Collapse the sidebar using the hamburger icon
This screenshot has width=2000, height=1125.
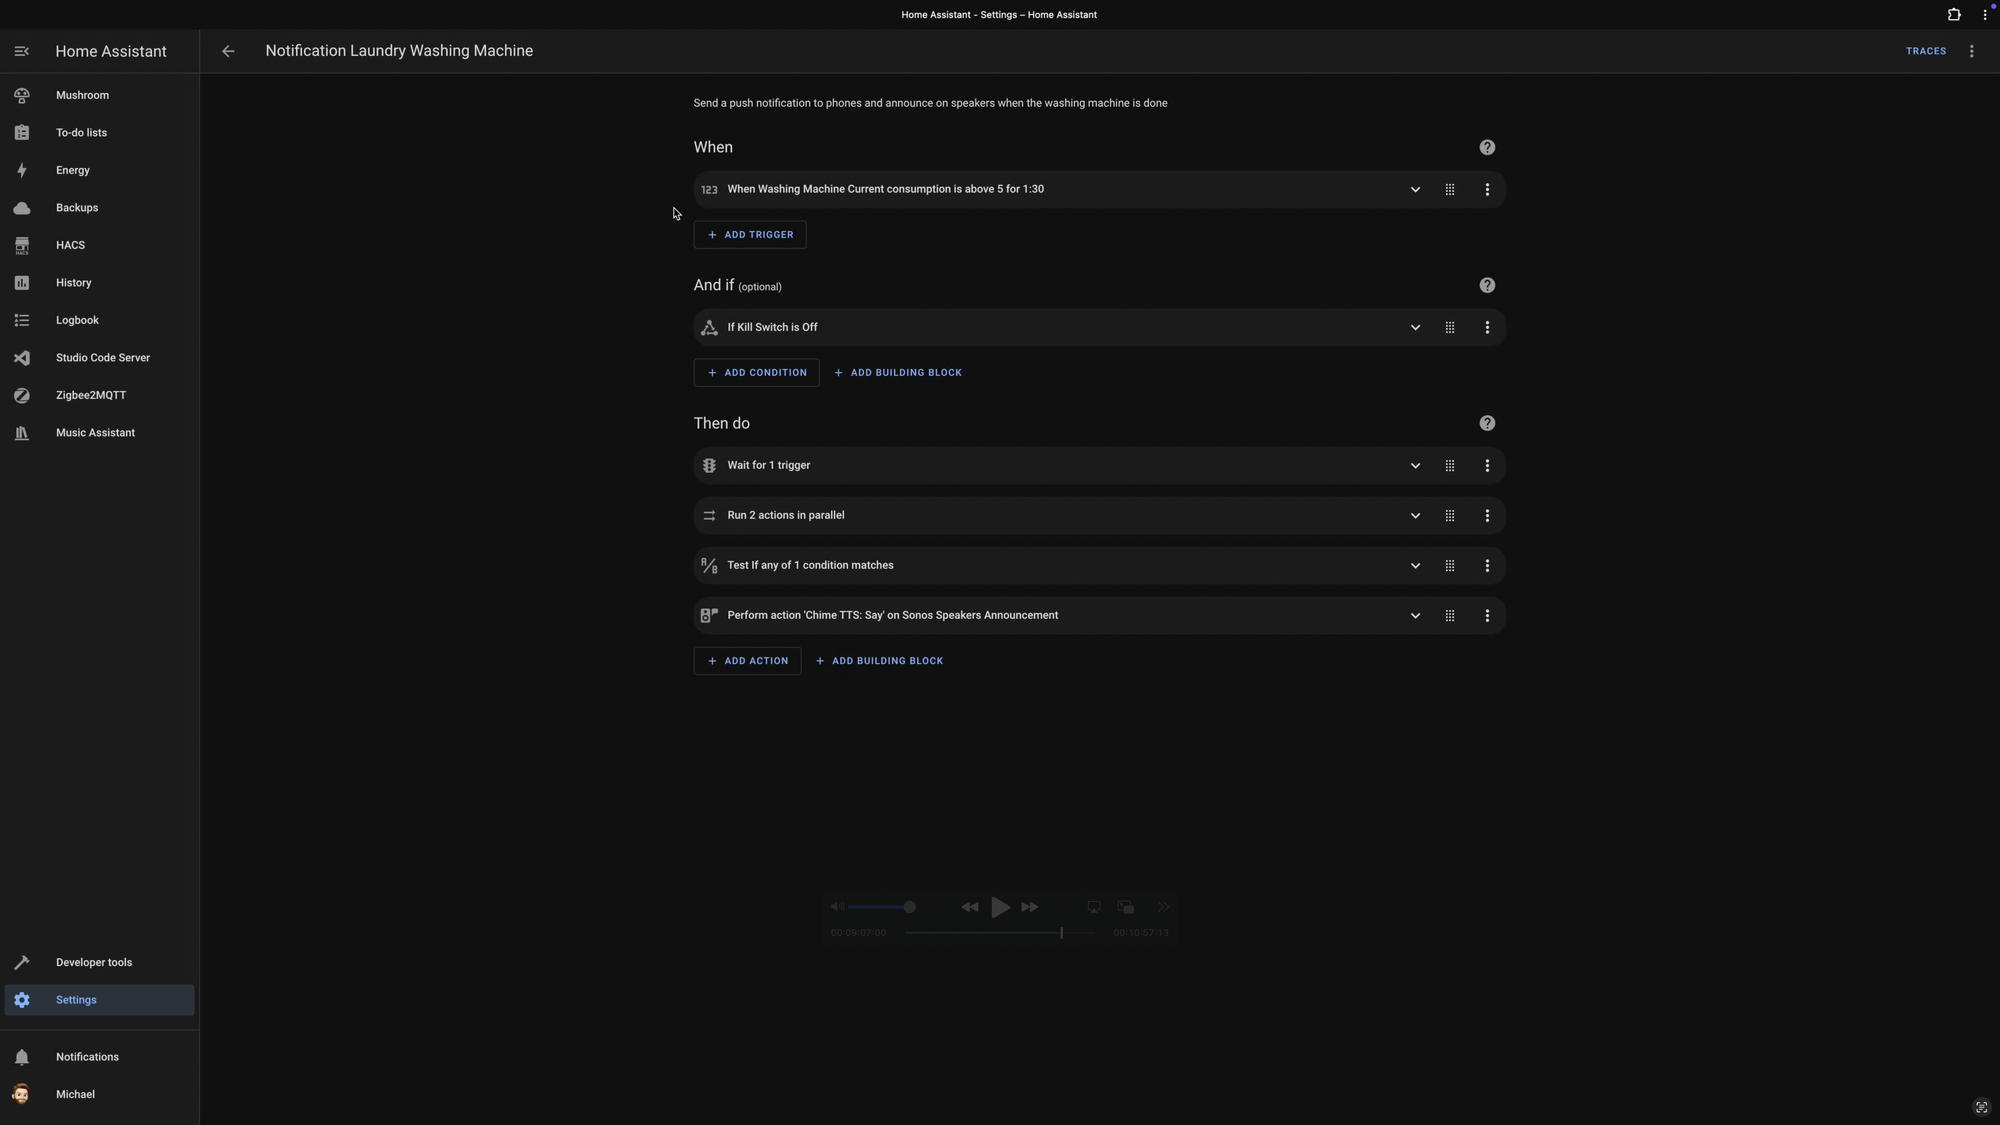click(22, 51)
